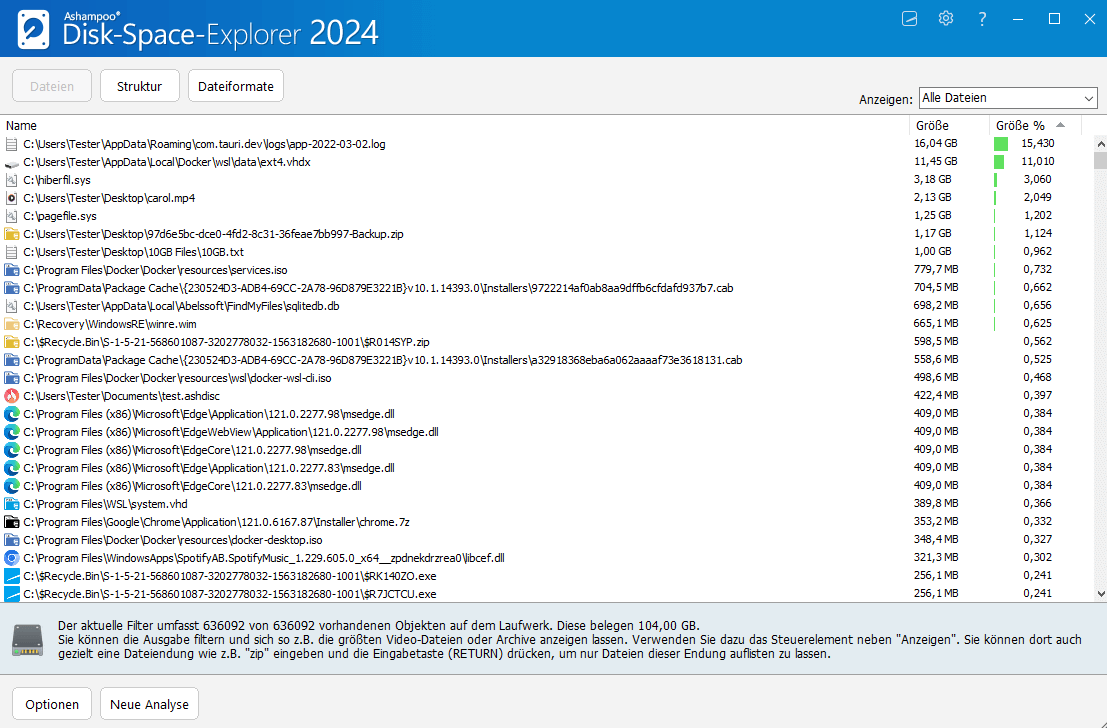Start a Neue Analyse
The height and width of the screenshot is (728, 1107).
149,704
